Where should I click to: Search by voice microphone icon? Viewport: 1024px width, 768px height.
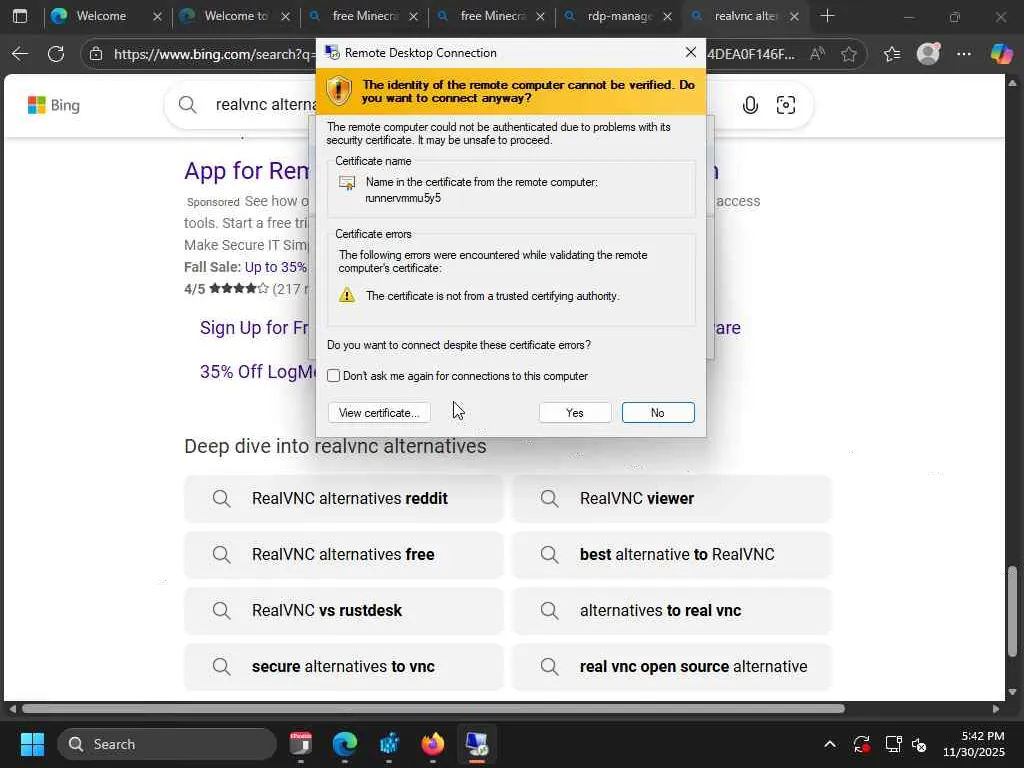click(750, 105)
